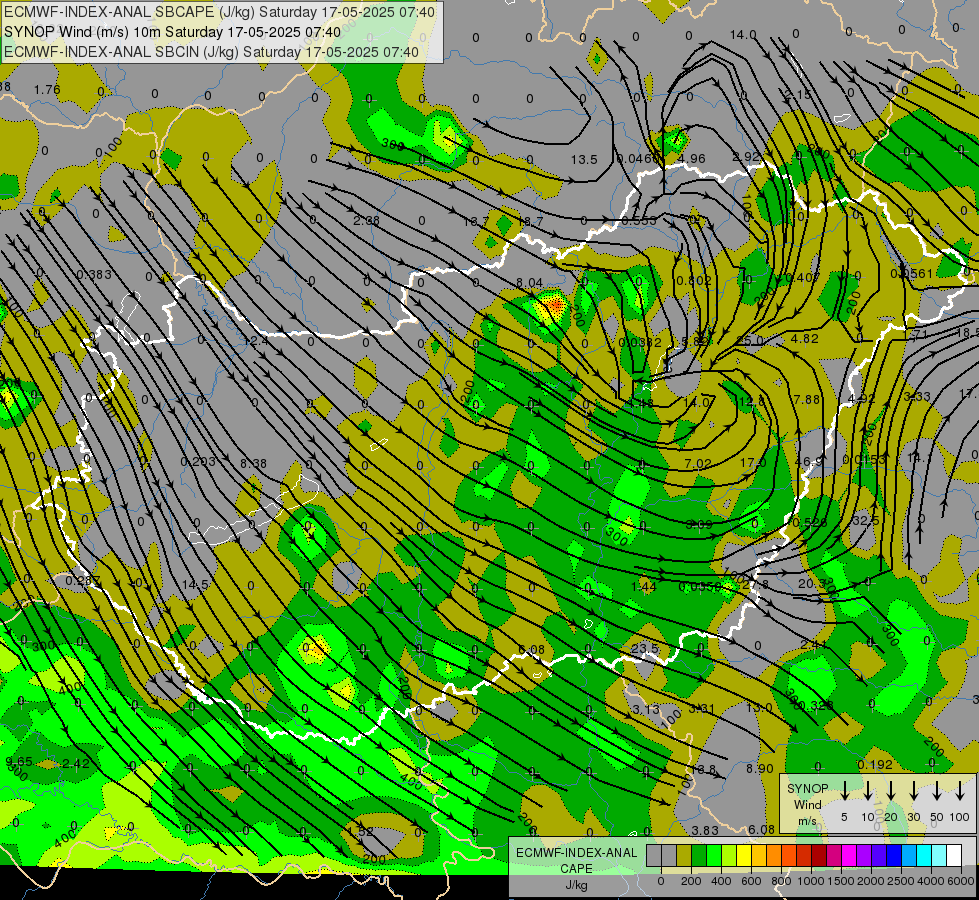Click the '1.52' map value
The width and height of the screenshot is (979, 900).
pyautogui.click(x=360, y=831)
